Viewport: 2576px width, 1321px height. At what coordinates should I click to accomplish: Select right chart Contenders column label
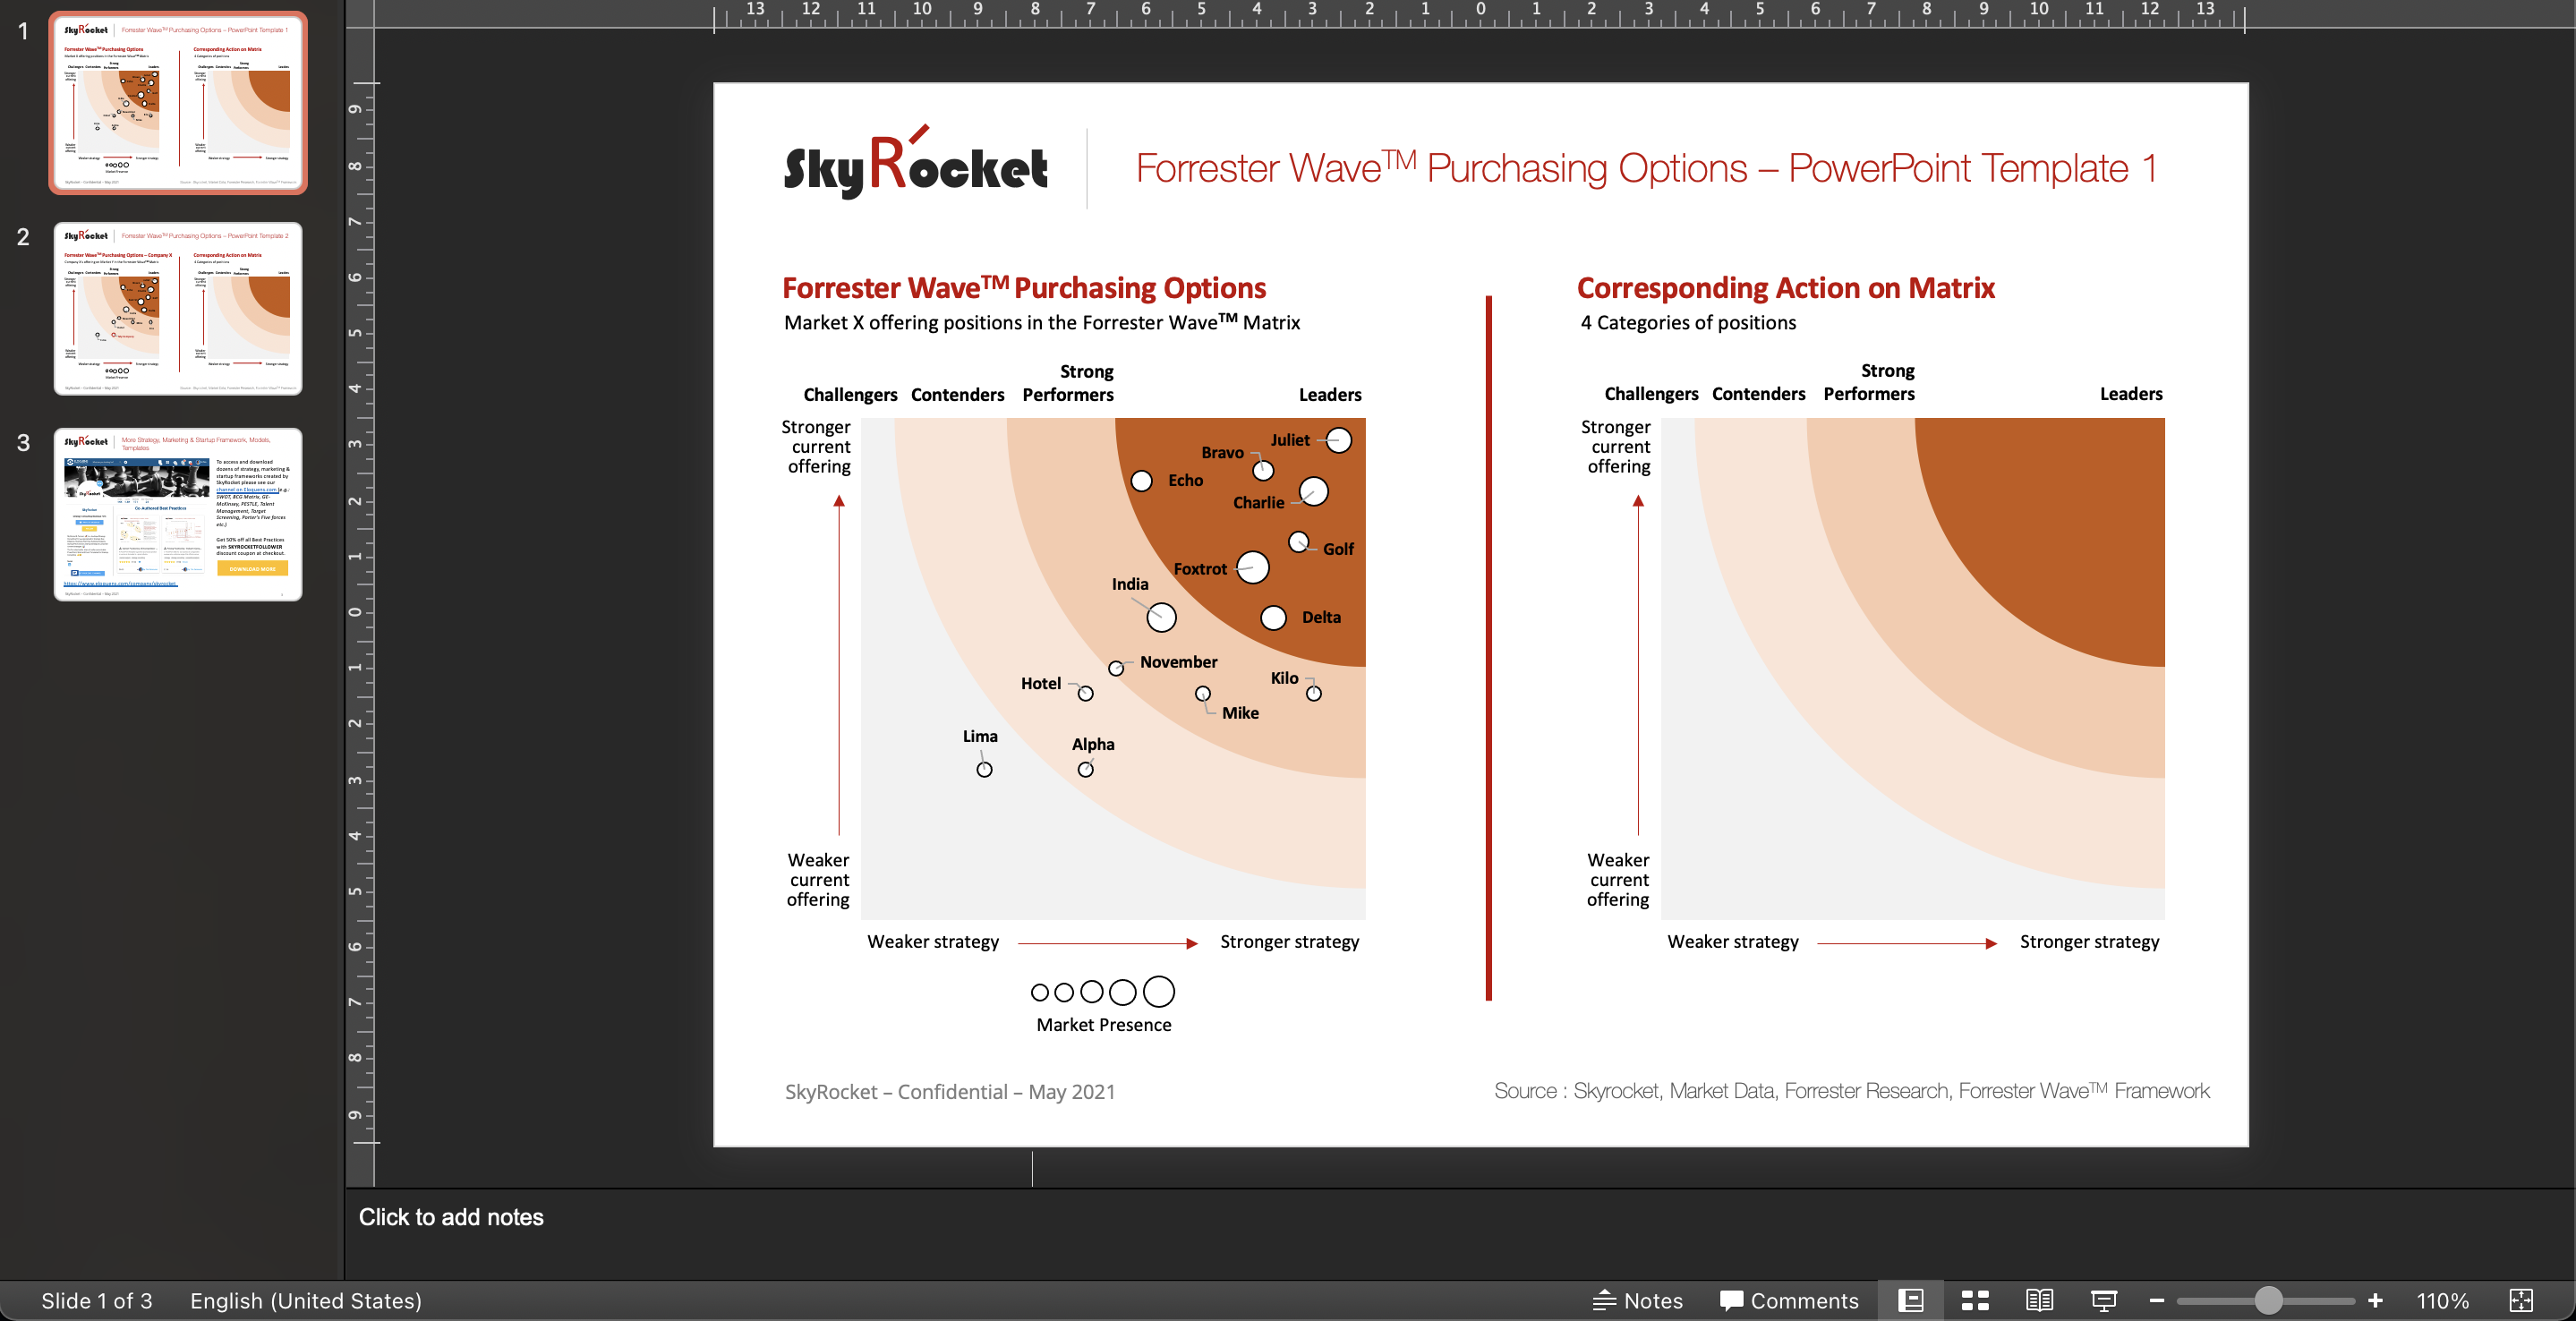coord(1758,393)
